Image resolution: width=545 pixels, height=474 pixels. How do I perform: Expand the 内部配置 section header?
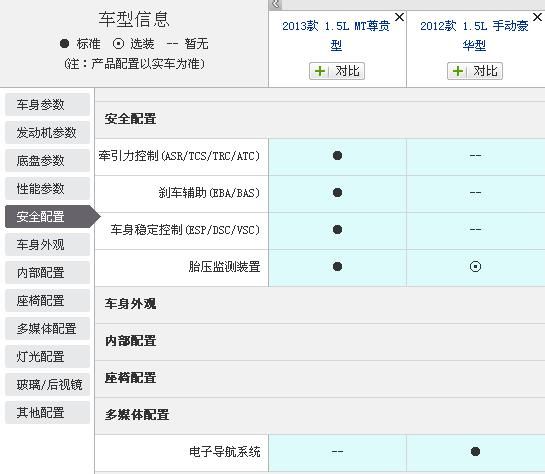point(320,341)
